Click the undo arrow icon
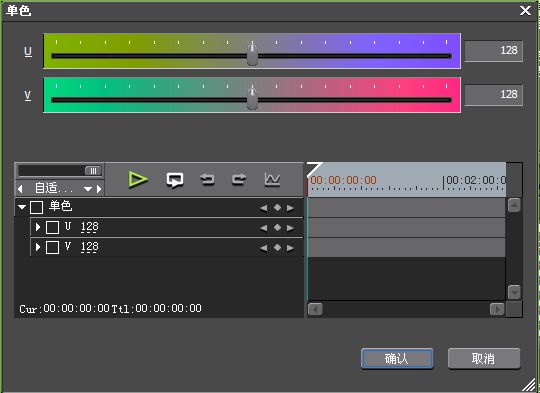This screenshot has width=540, height=393. click(207, 179)
